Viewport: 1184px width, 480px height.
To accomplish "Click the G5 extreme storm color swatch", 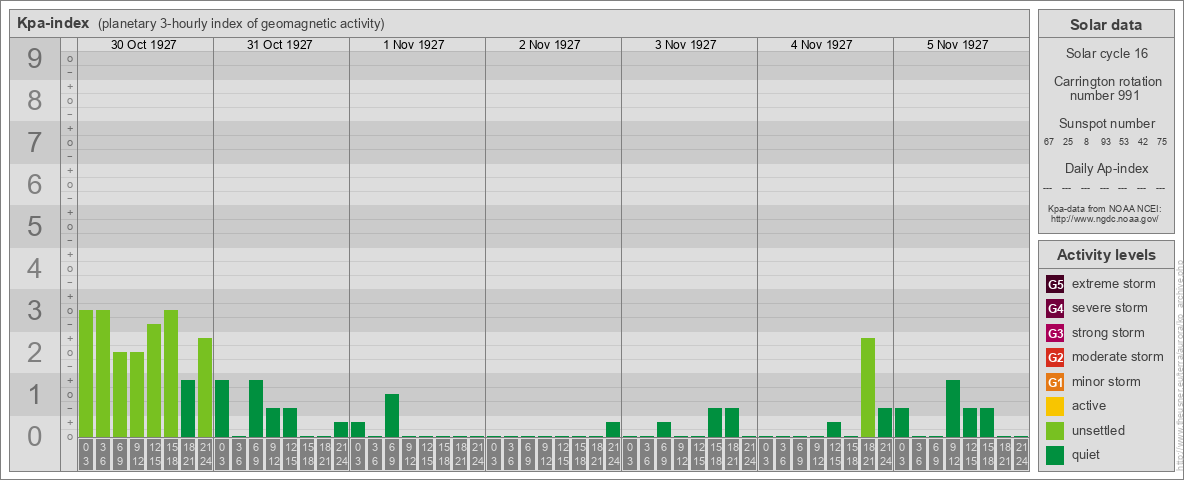I will [1055, 284].
